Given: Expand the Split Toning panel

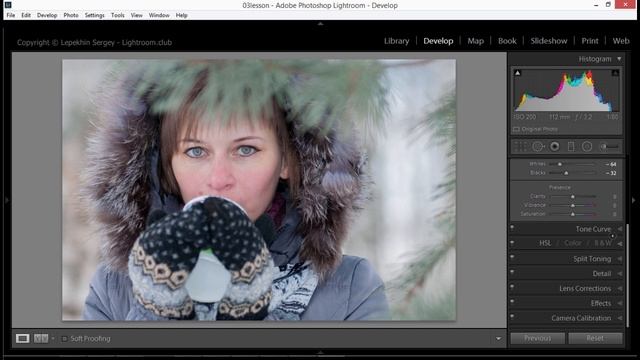Looking at the screenshot, I should pyautogui.click(x=620, y=259).
